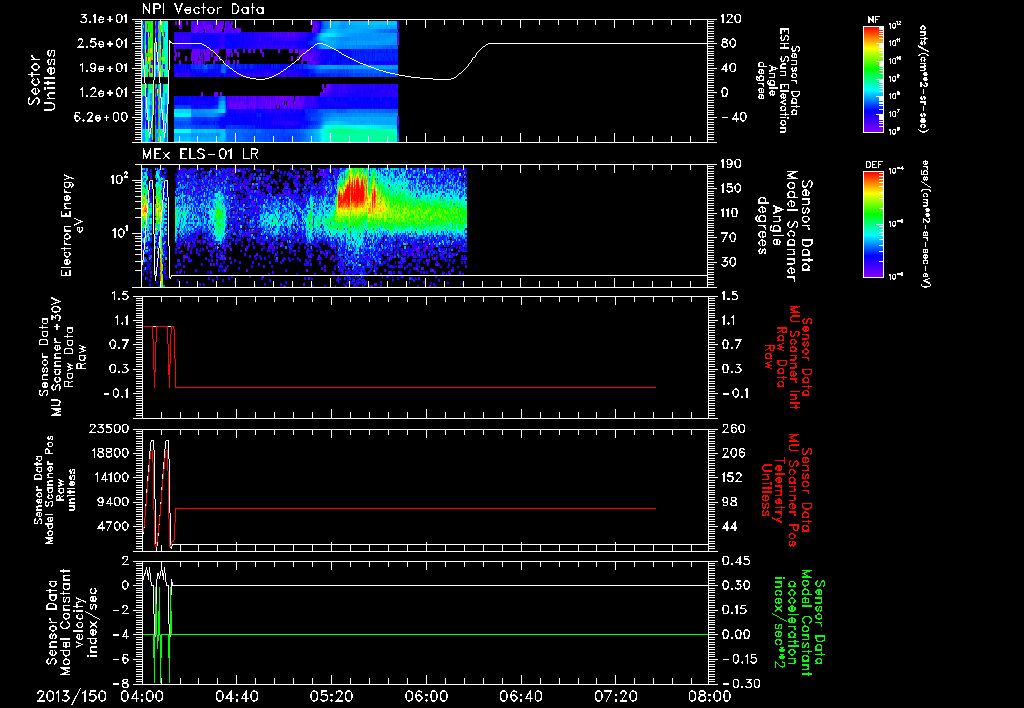Click the NPI Vector Data panel title
Screen dimensions: 1024x708
pyautogui.click(x=203, y=9)
